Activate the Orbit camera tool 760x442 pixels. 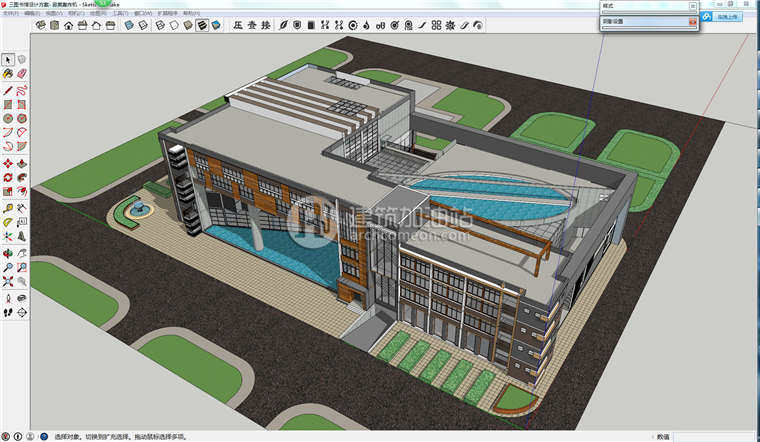(x=8, y=253)
